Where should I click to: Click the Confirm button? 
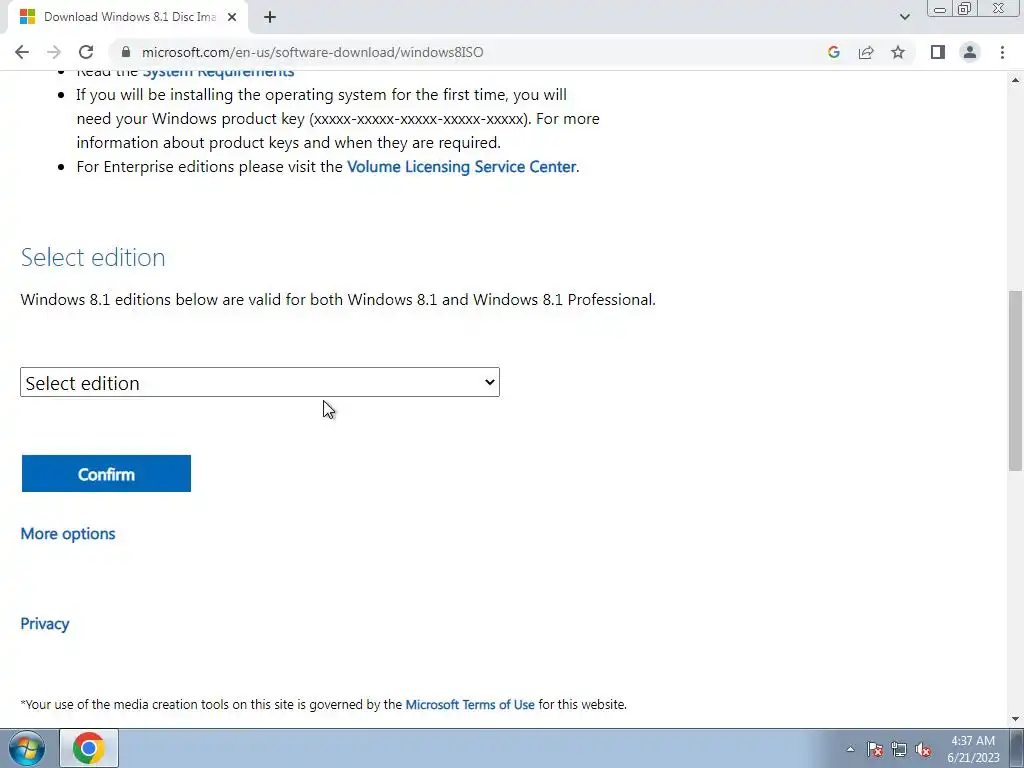[x=106, y=473]
